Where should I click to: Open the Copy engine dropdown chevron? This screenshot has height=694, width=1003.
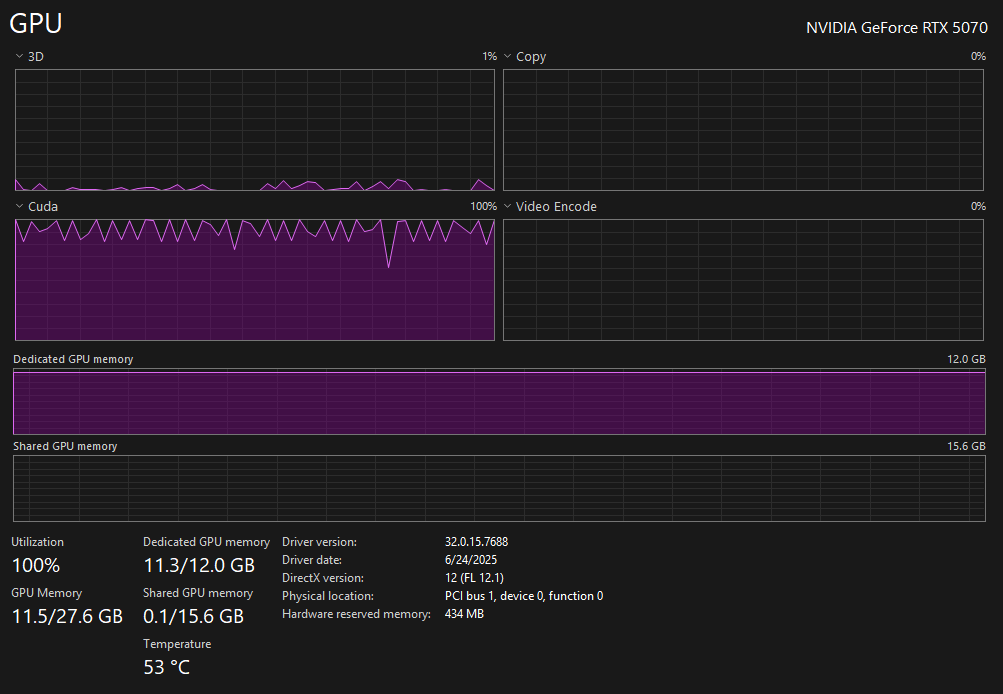pos(507,56)
